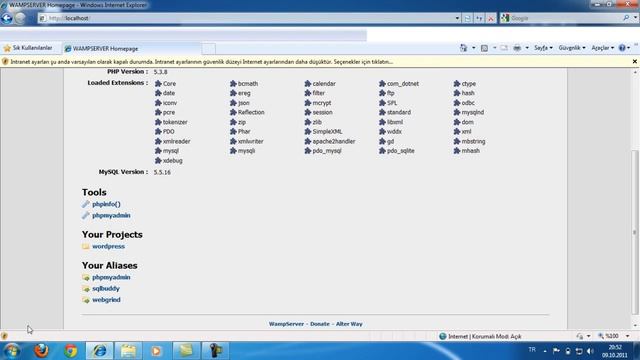
Task: Expand the Home icon dropdown arrow
Action: pyautogui.click(x=473, y=48)
